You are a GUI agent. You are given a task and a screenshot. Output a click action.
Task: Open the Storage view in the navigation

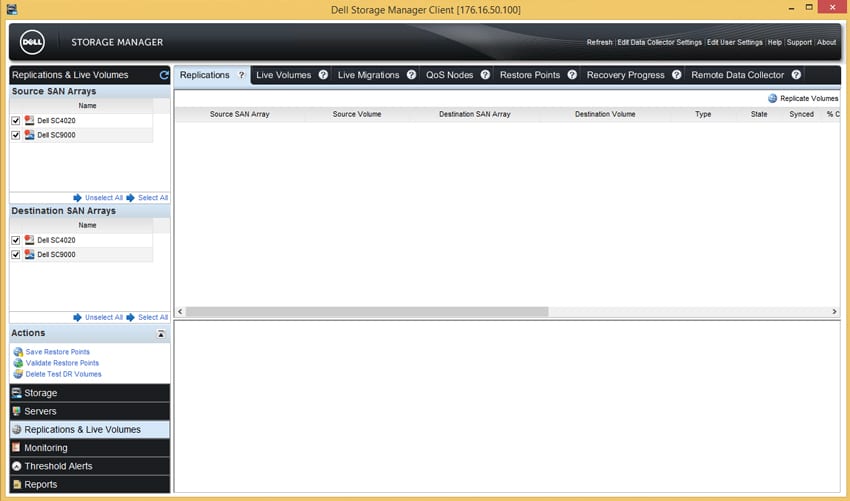[89, 393]
